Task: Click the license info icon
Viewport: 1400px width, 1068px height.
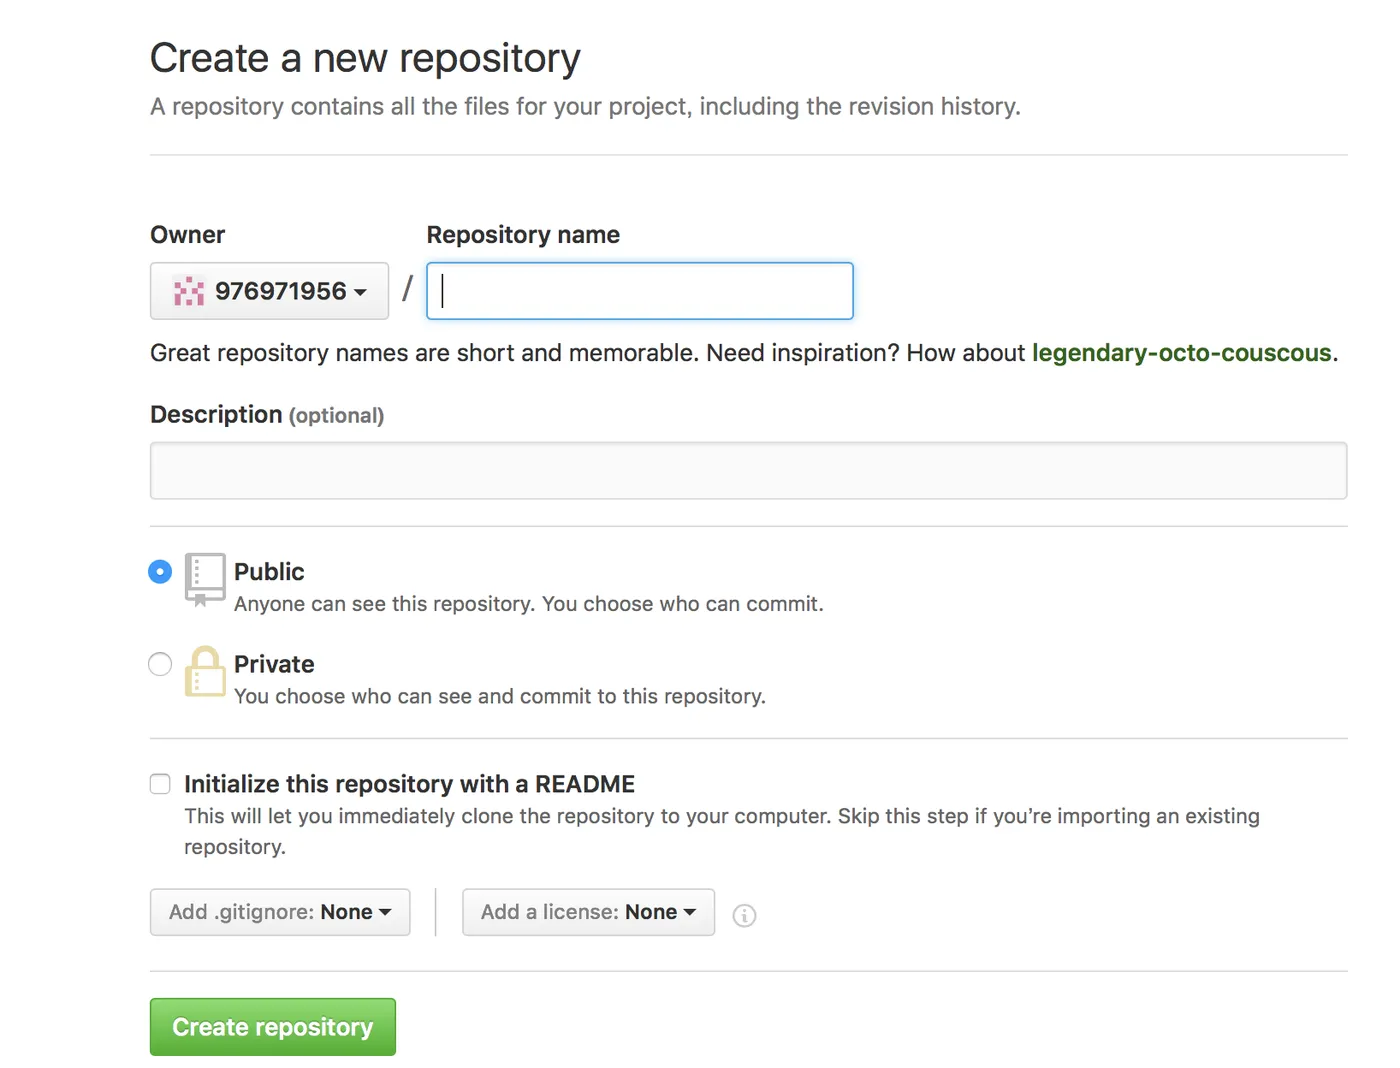Action: tap(744, 915)
